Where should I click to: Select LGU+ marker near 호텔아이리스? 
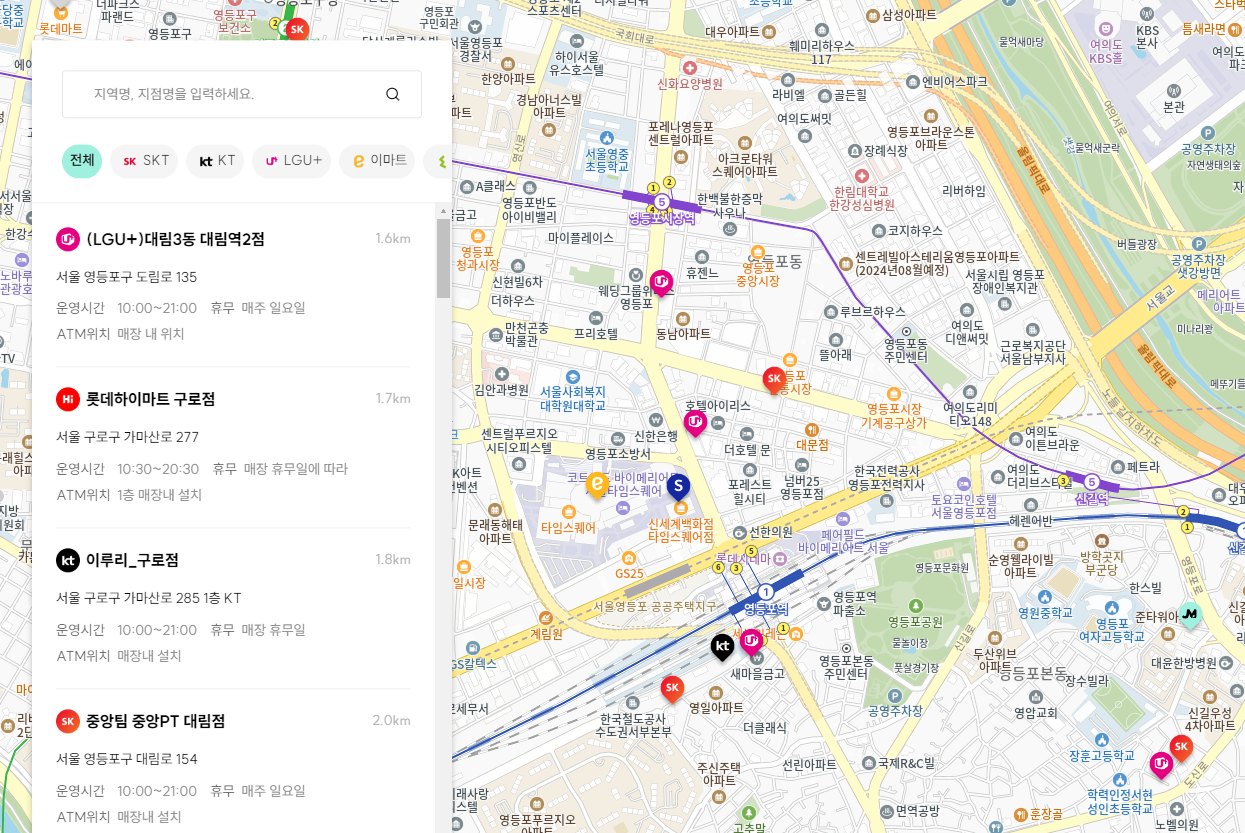695,424
